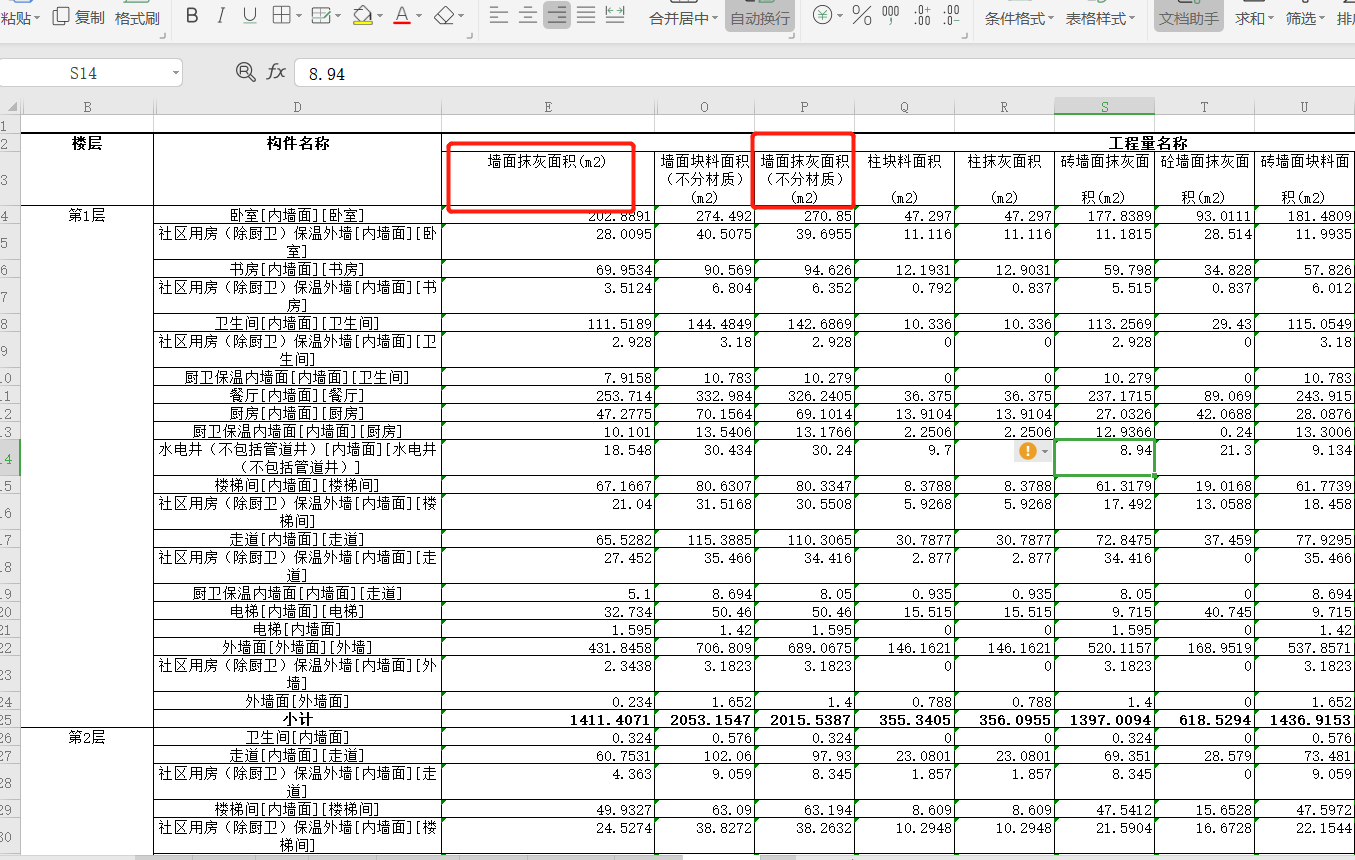Click the eraser clear formatting icon
The height and width of the screenshot is (860, 1355).
pyautogui.click(x=444, y=16)
